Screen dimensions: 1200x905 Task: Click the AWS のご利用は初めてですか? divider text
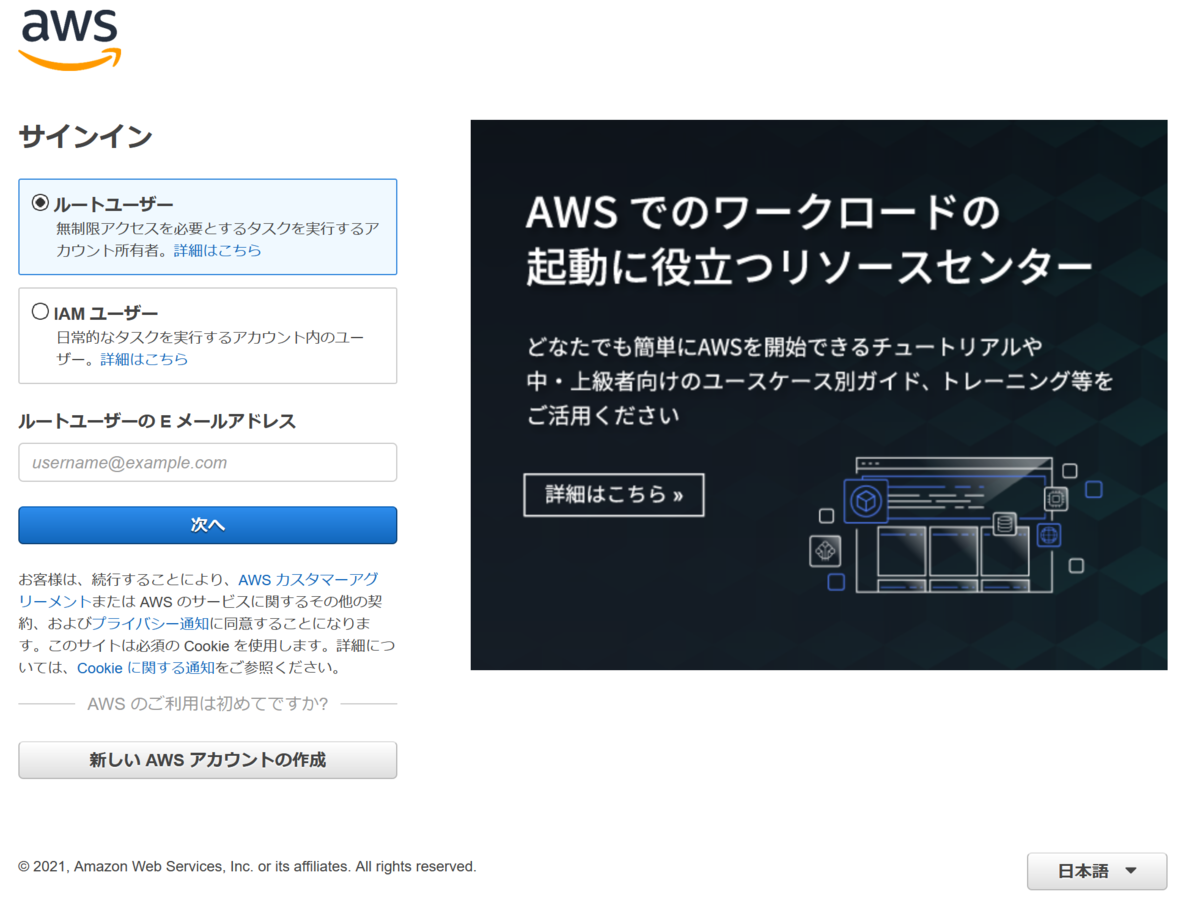click(x=207, y=703)
